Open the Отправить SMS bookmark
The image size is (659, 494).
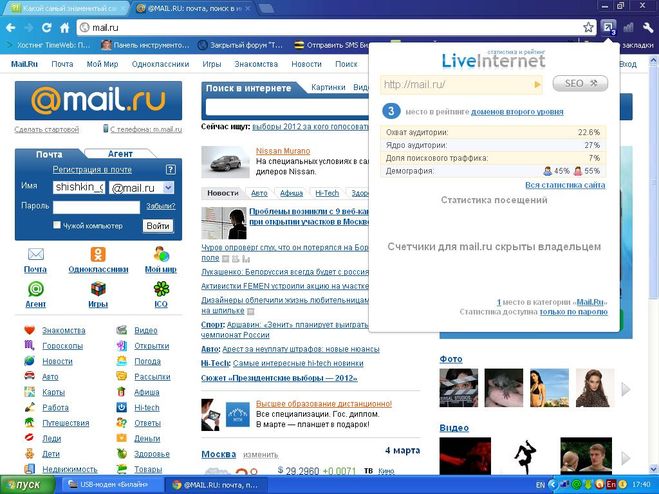[331, 45]
